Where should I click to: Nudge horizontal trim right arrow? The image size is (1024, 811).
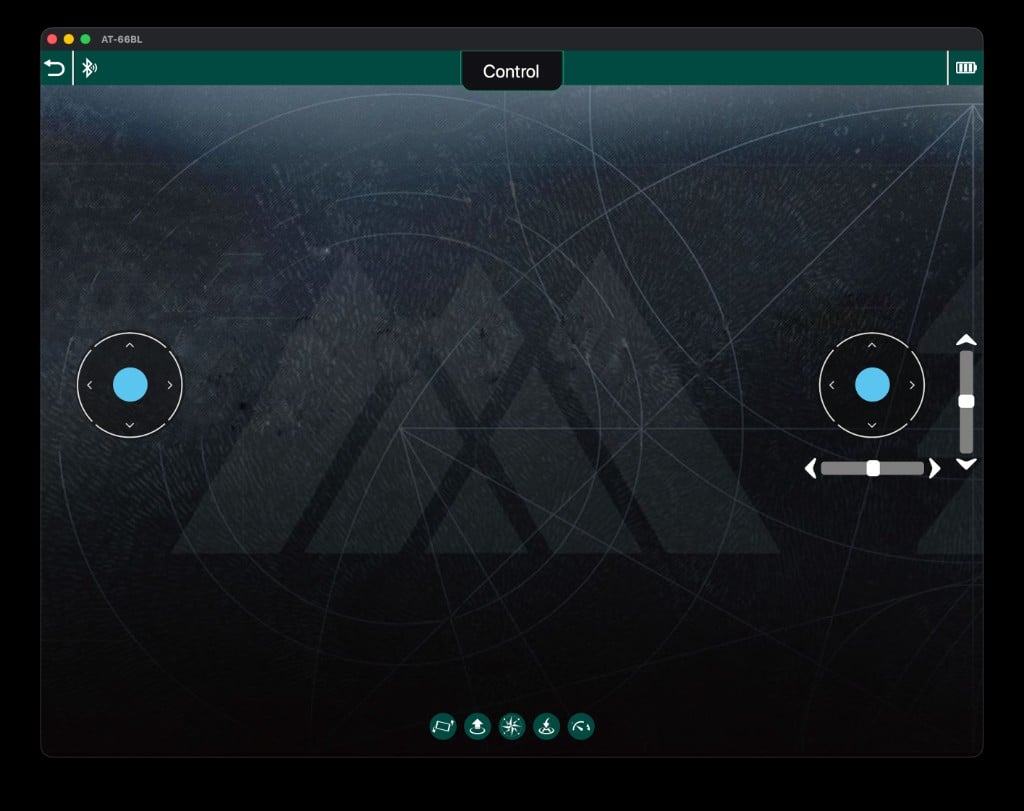(935, 468)
